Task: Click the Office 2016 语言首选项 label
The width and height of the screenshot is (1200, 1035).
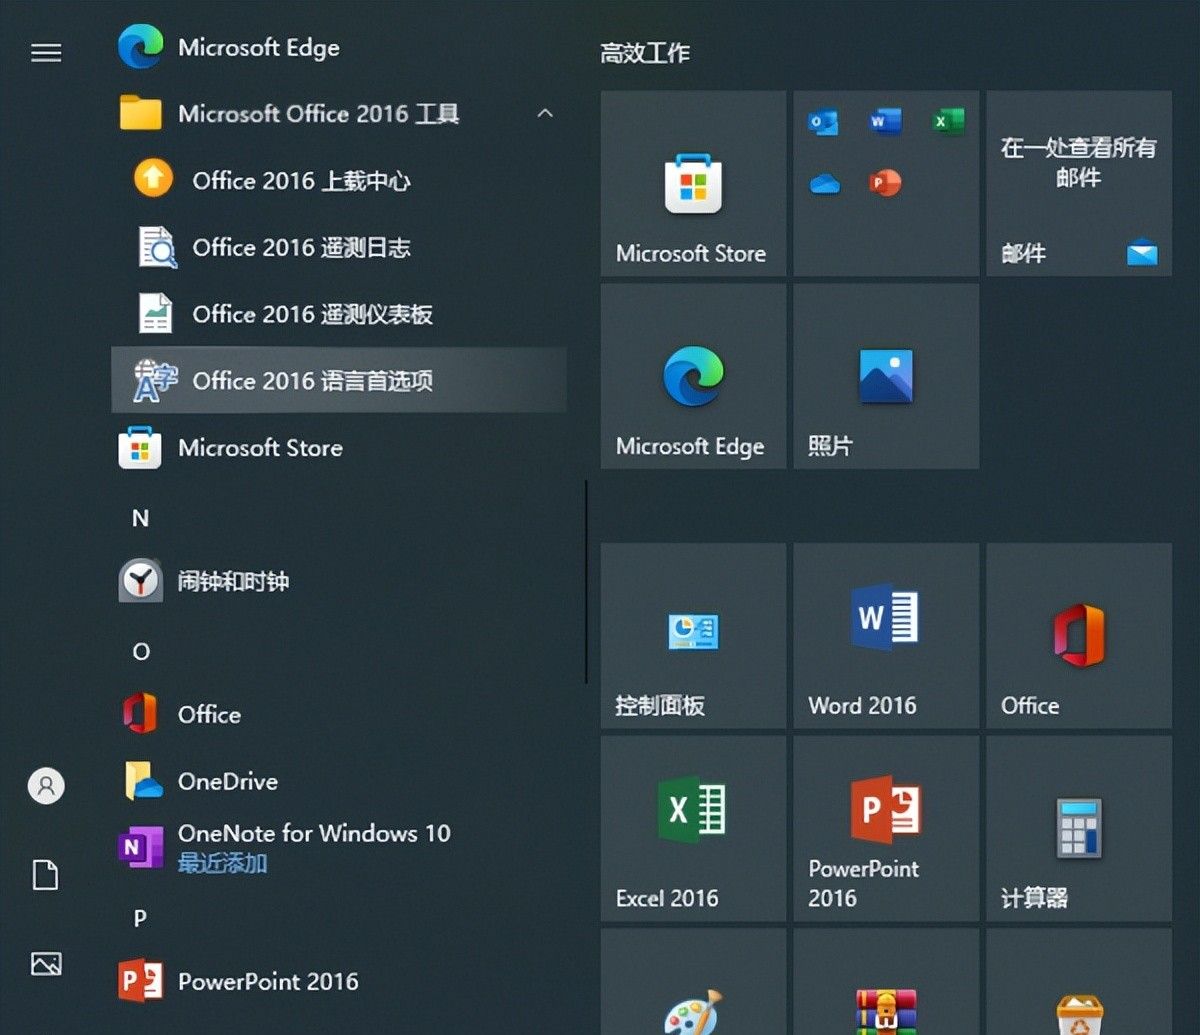Action: [312, 381]
